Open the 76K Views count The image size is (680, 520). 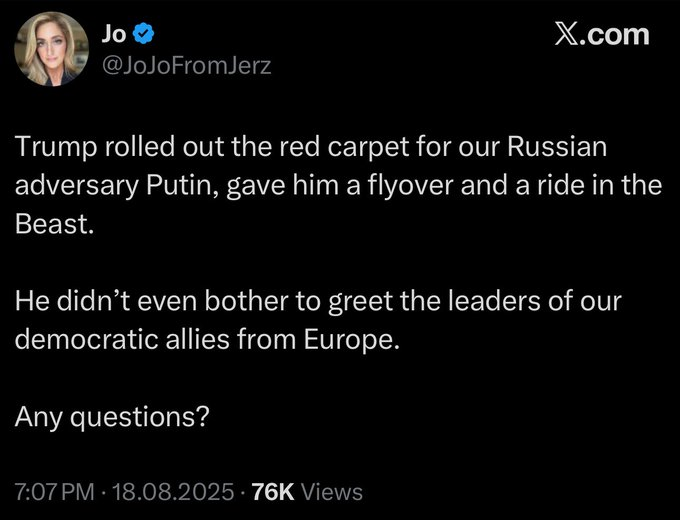pyautogui.click(x=307, y=492)
